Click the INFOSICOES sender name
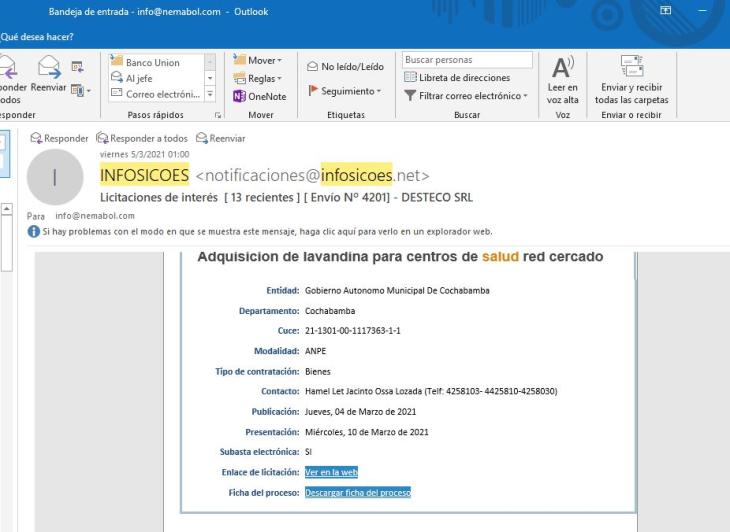The width and height of the screenshot is (730, 532). pos(144,175)
